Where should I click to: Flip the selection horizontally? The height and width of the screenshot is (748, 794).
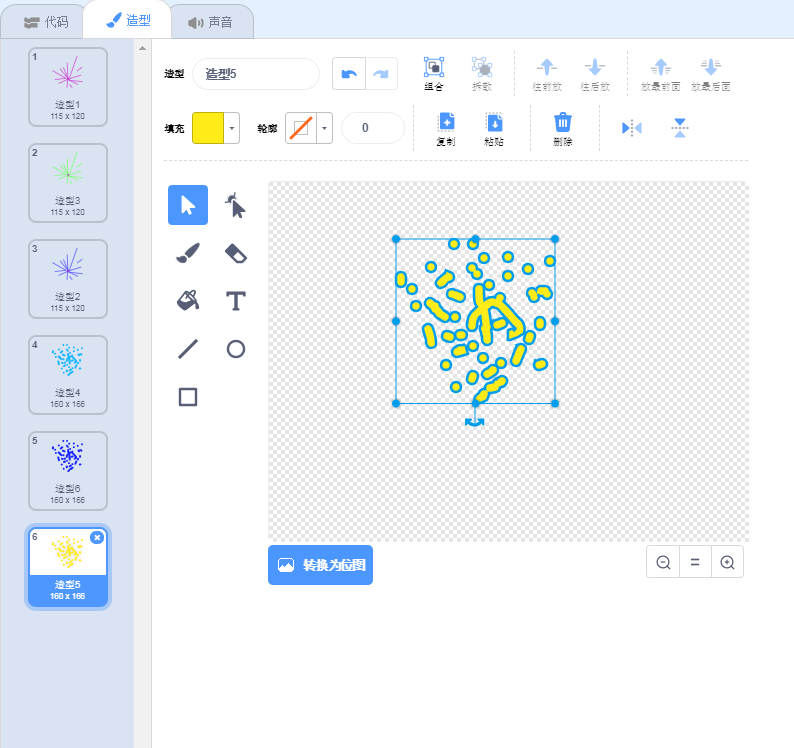pos(632,127)
